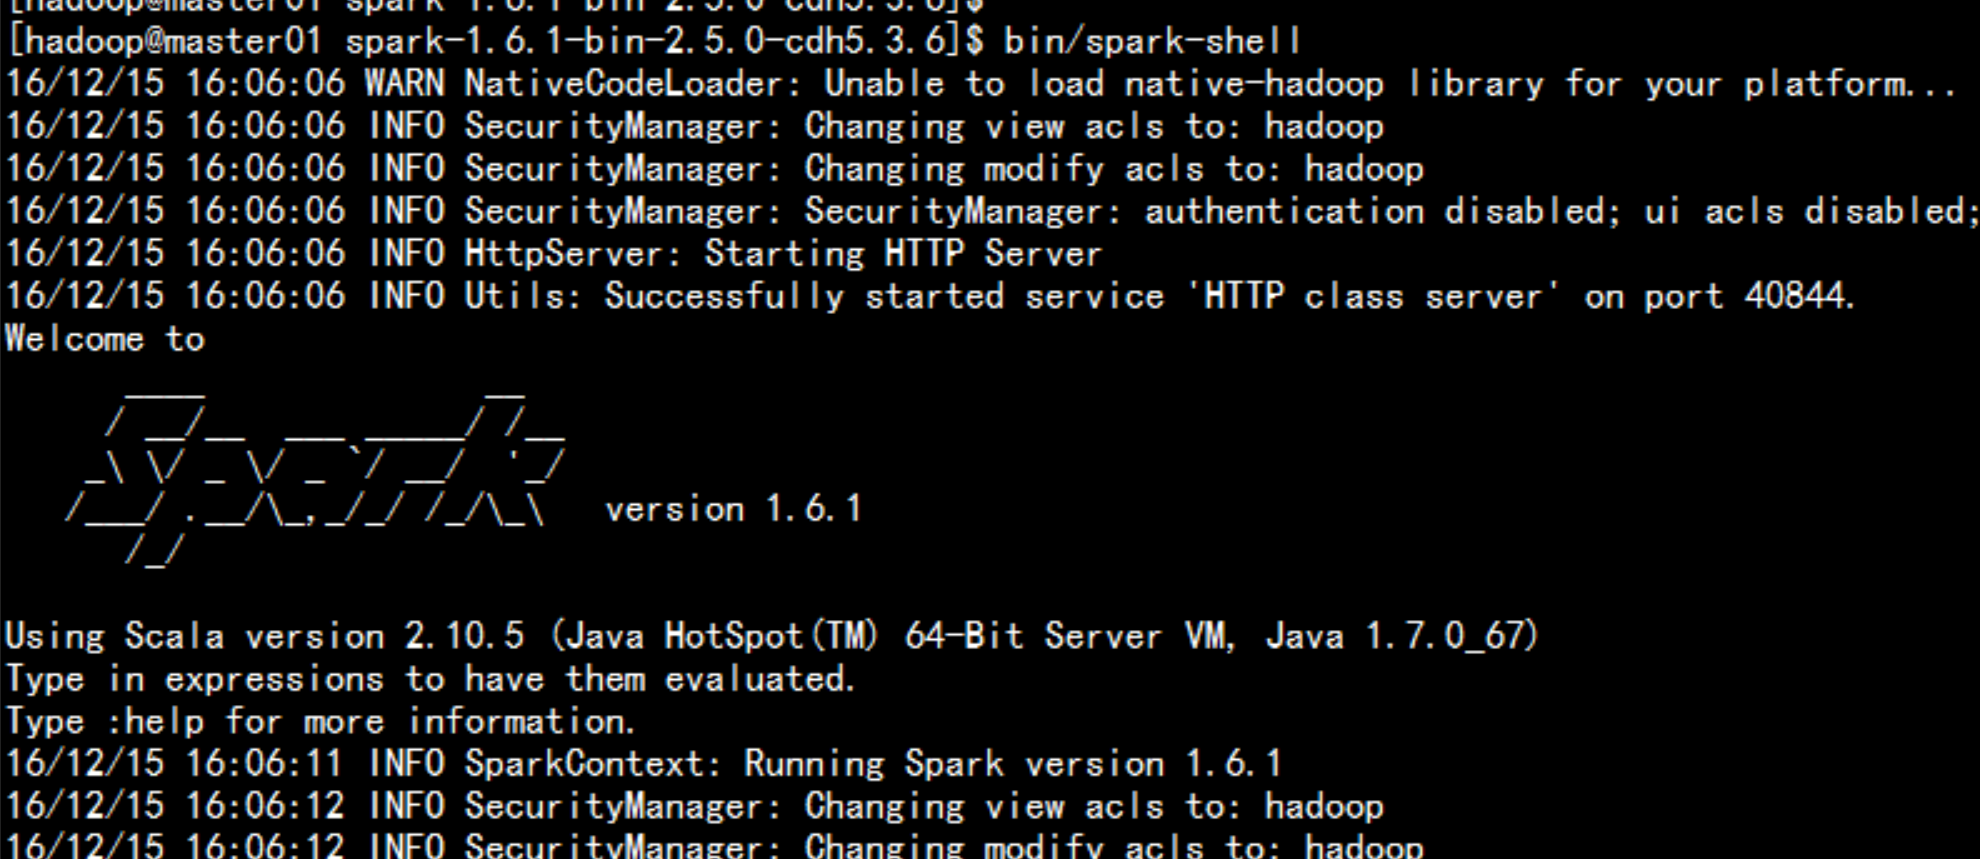The image size is (1980, 859).
Task: Click the Spark ASCII art logo
Action: tap(315, 480)
